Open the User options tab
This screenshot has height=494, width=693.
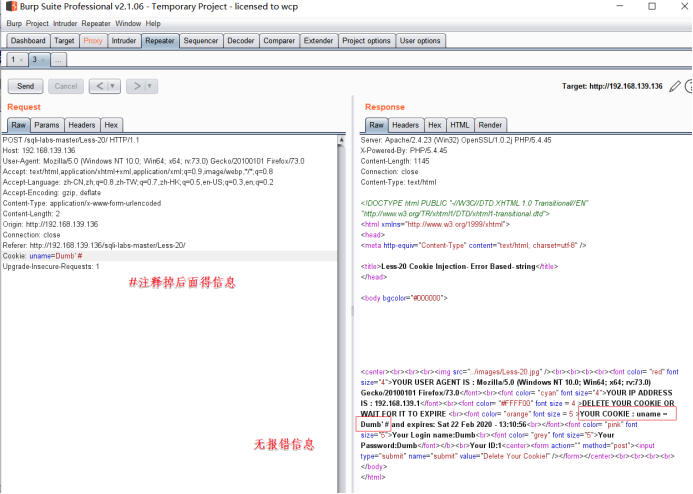(420, 41)
